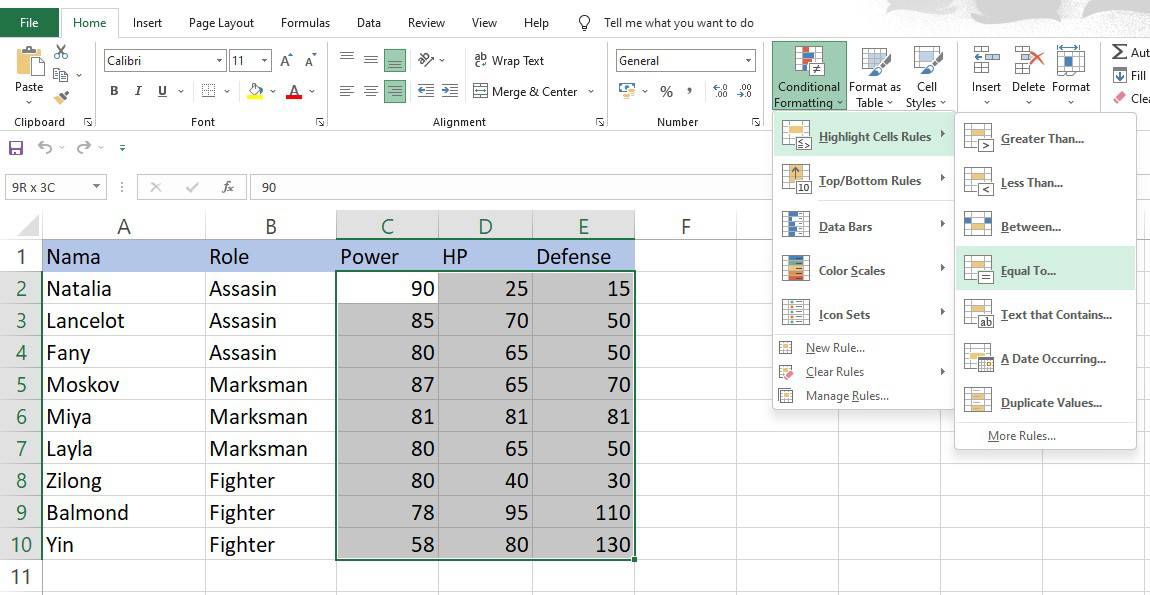1150x595 pixels.
Task: Click the Select All corner triangle
Action: (28, 225)
